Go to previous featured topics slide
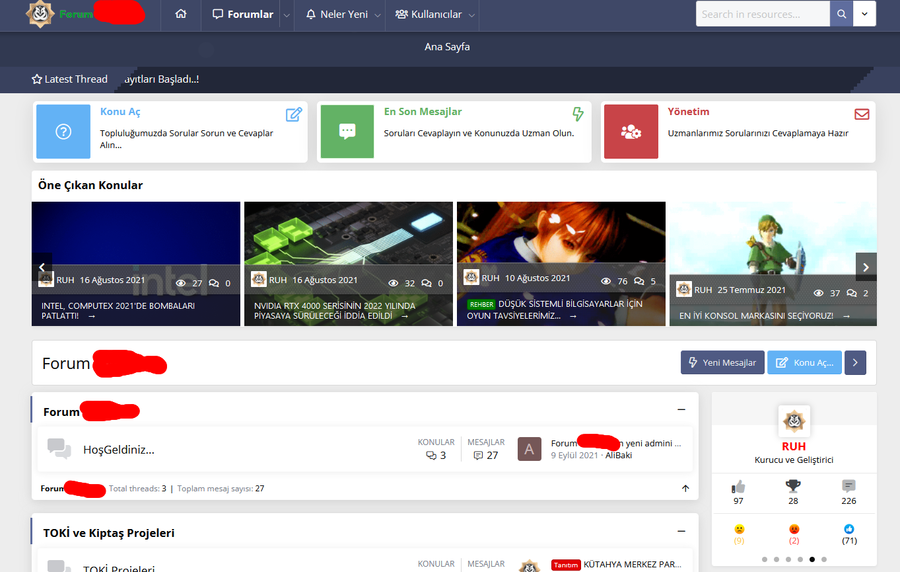Image resolution: width=900 pixels, height=572 pixels. pos(42,267)
